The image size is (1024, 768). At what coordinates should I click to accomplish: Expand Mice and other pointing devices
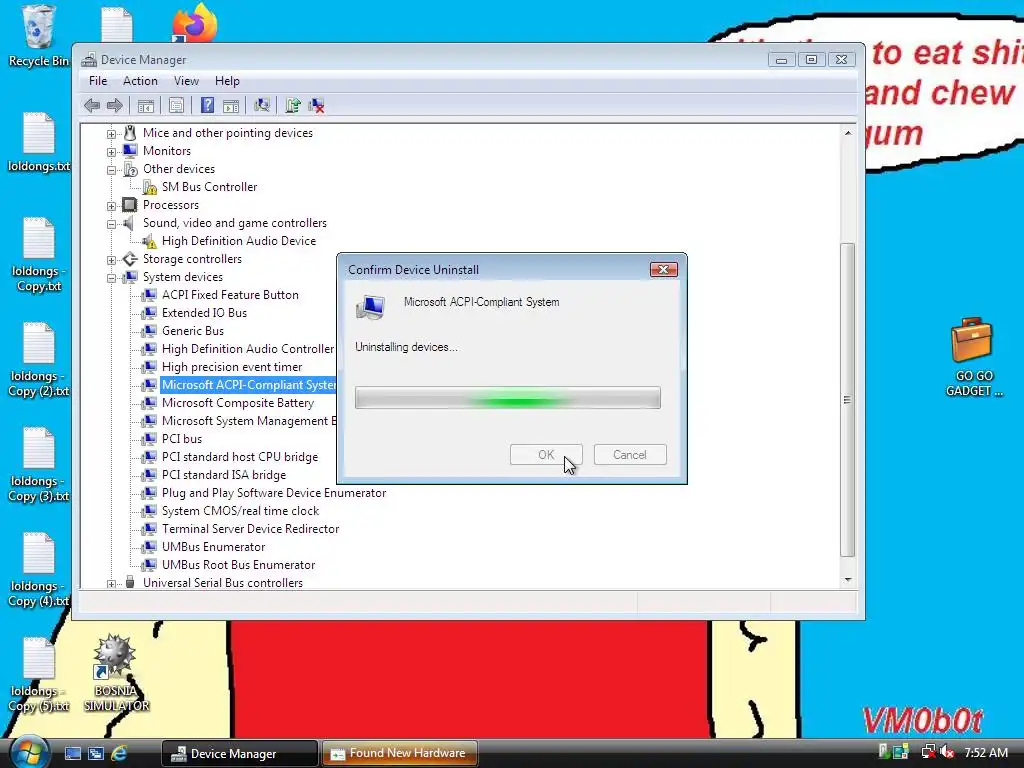tap(112, 134)
